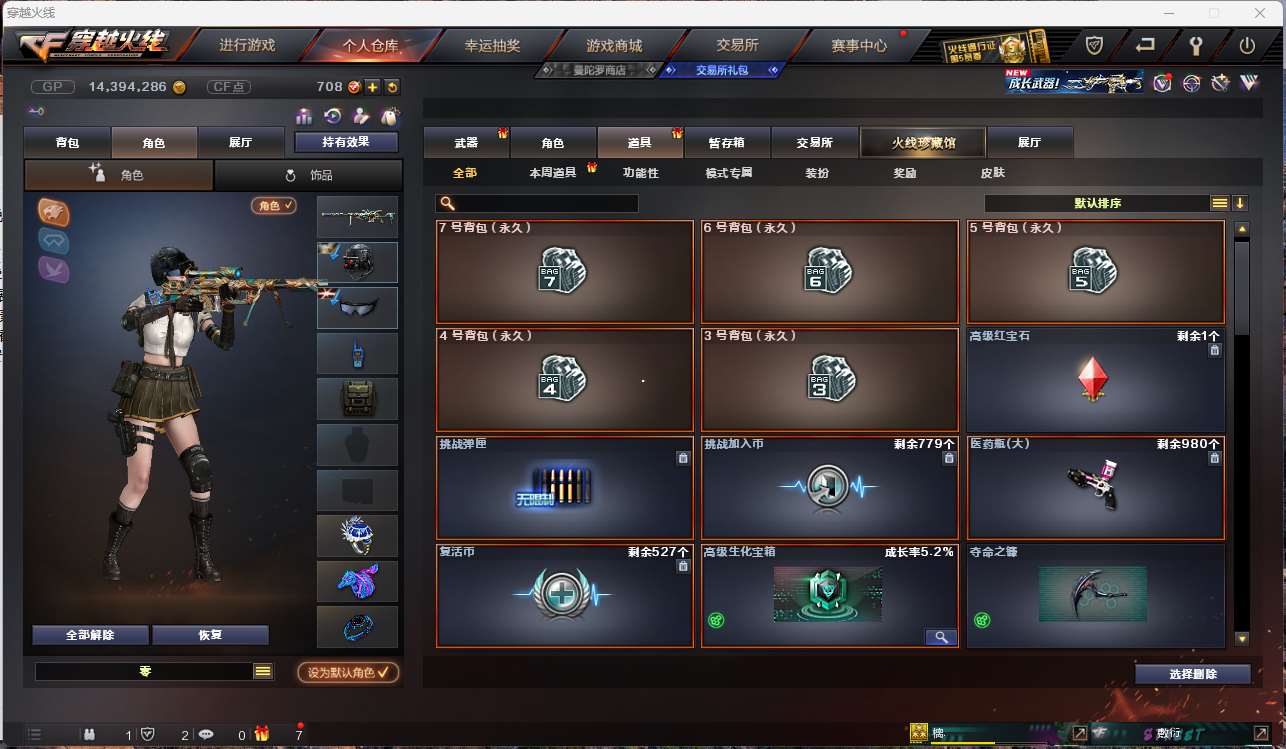The width and height of the screenshot is (1286, 749).
Task: Click the 选择删除 button
Action: click(1193, 674)
